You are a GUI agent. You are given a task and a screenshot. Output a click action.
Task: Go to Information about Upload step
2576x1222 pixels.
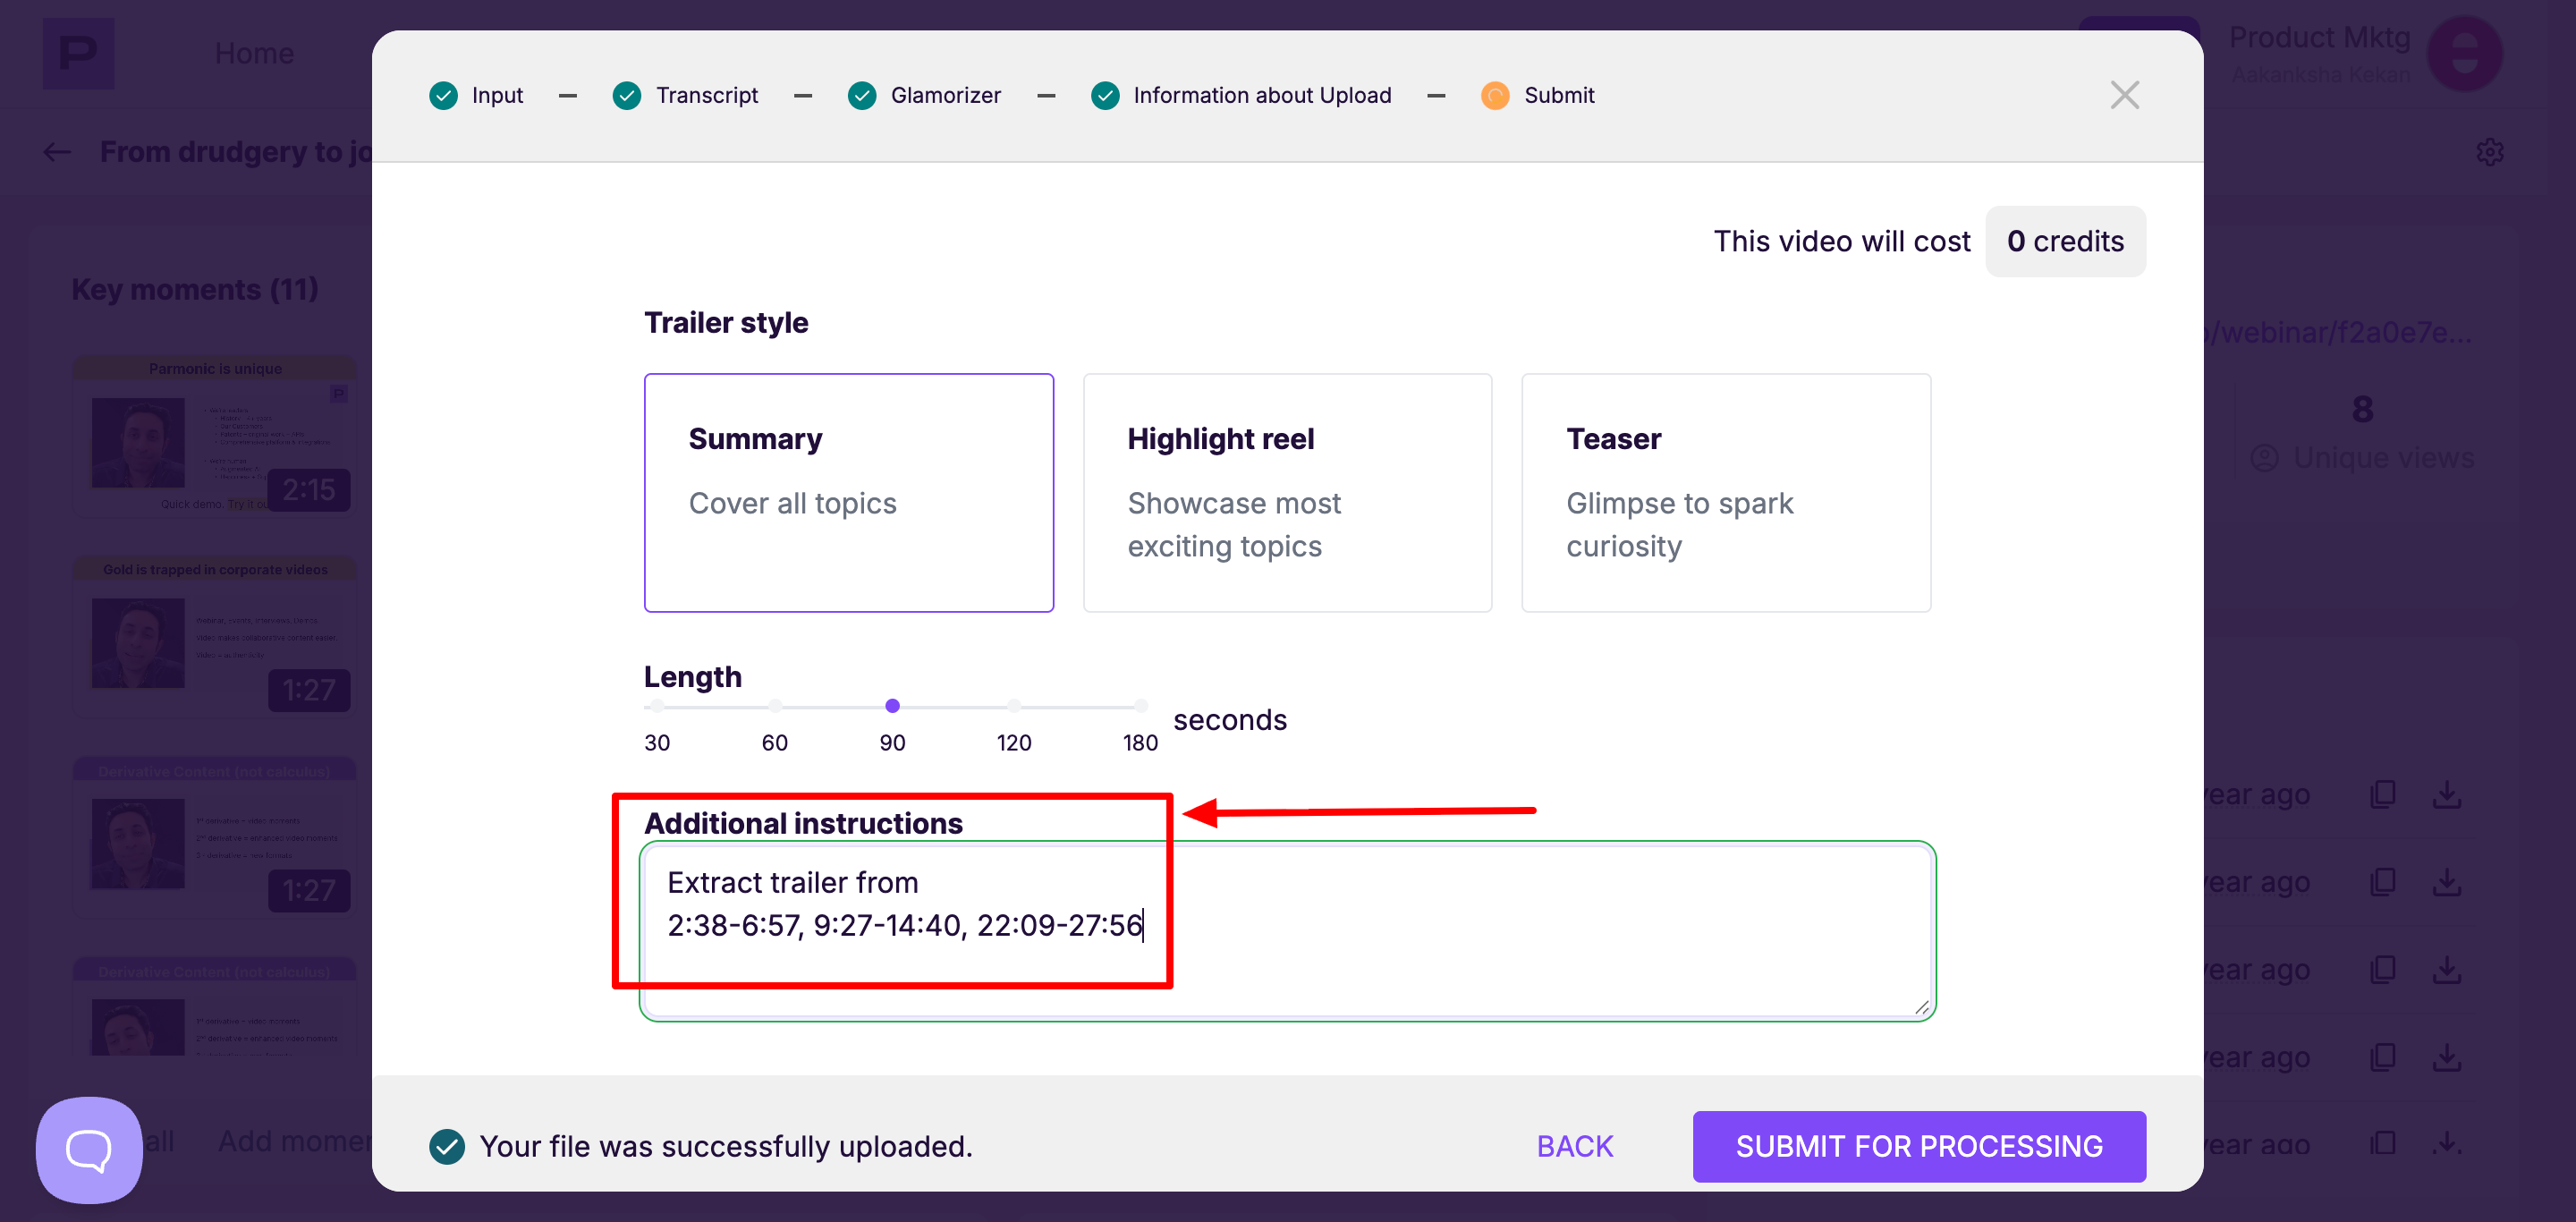pyautogui.click(x=1262, y=95)
